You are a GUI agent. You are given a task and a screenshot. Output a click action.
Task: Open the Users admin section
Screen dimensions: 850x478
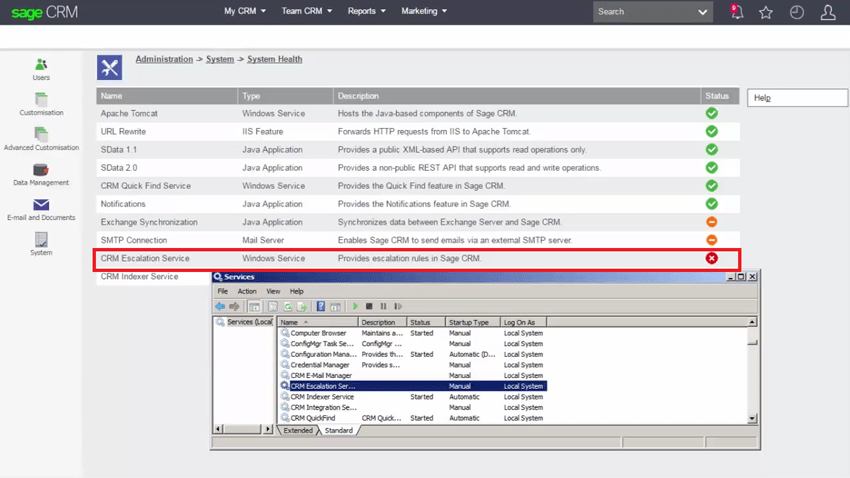click(x=41, y=69)
